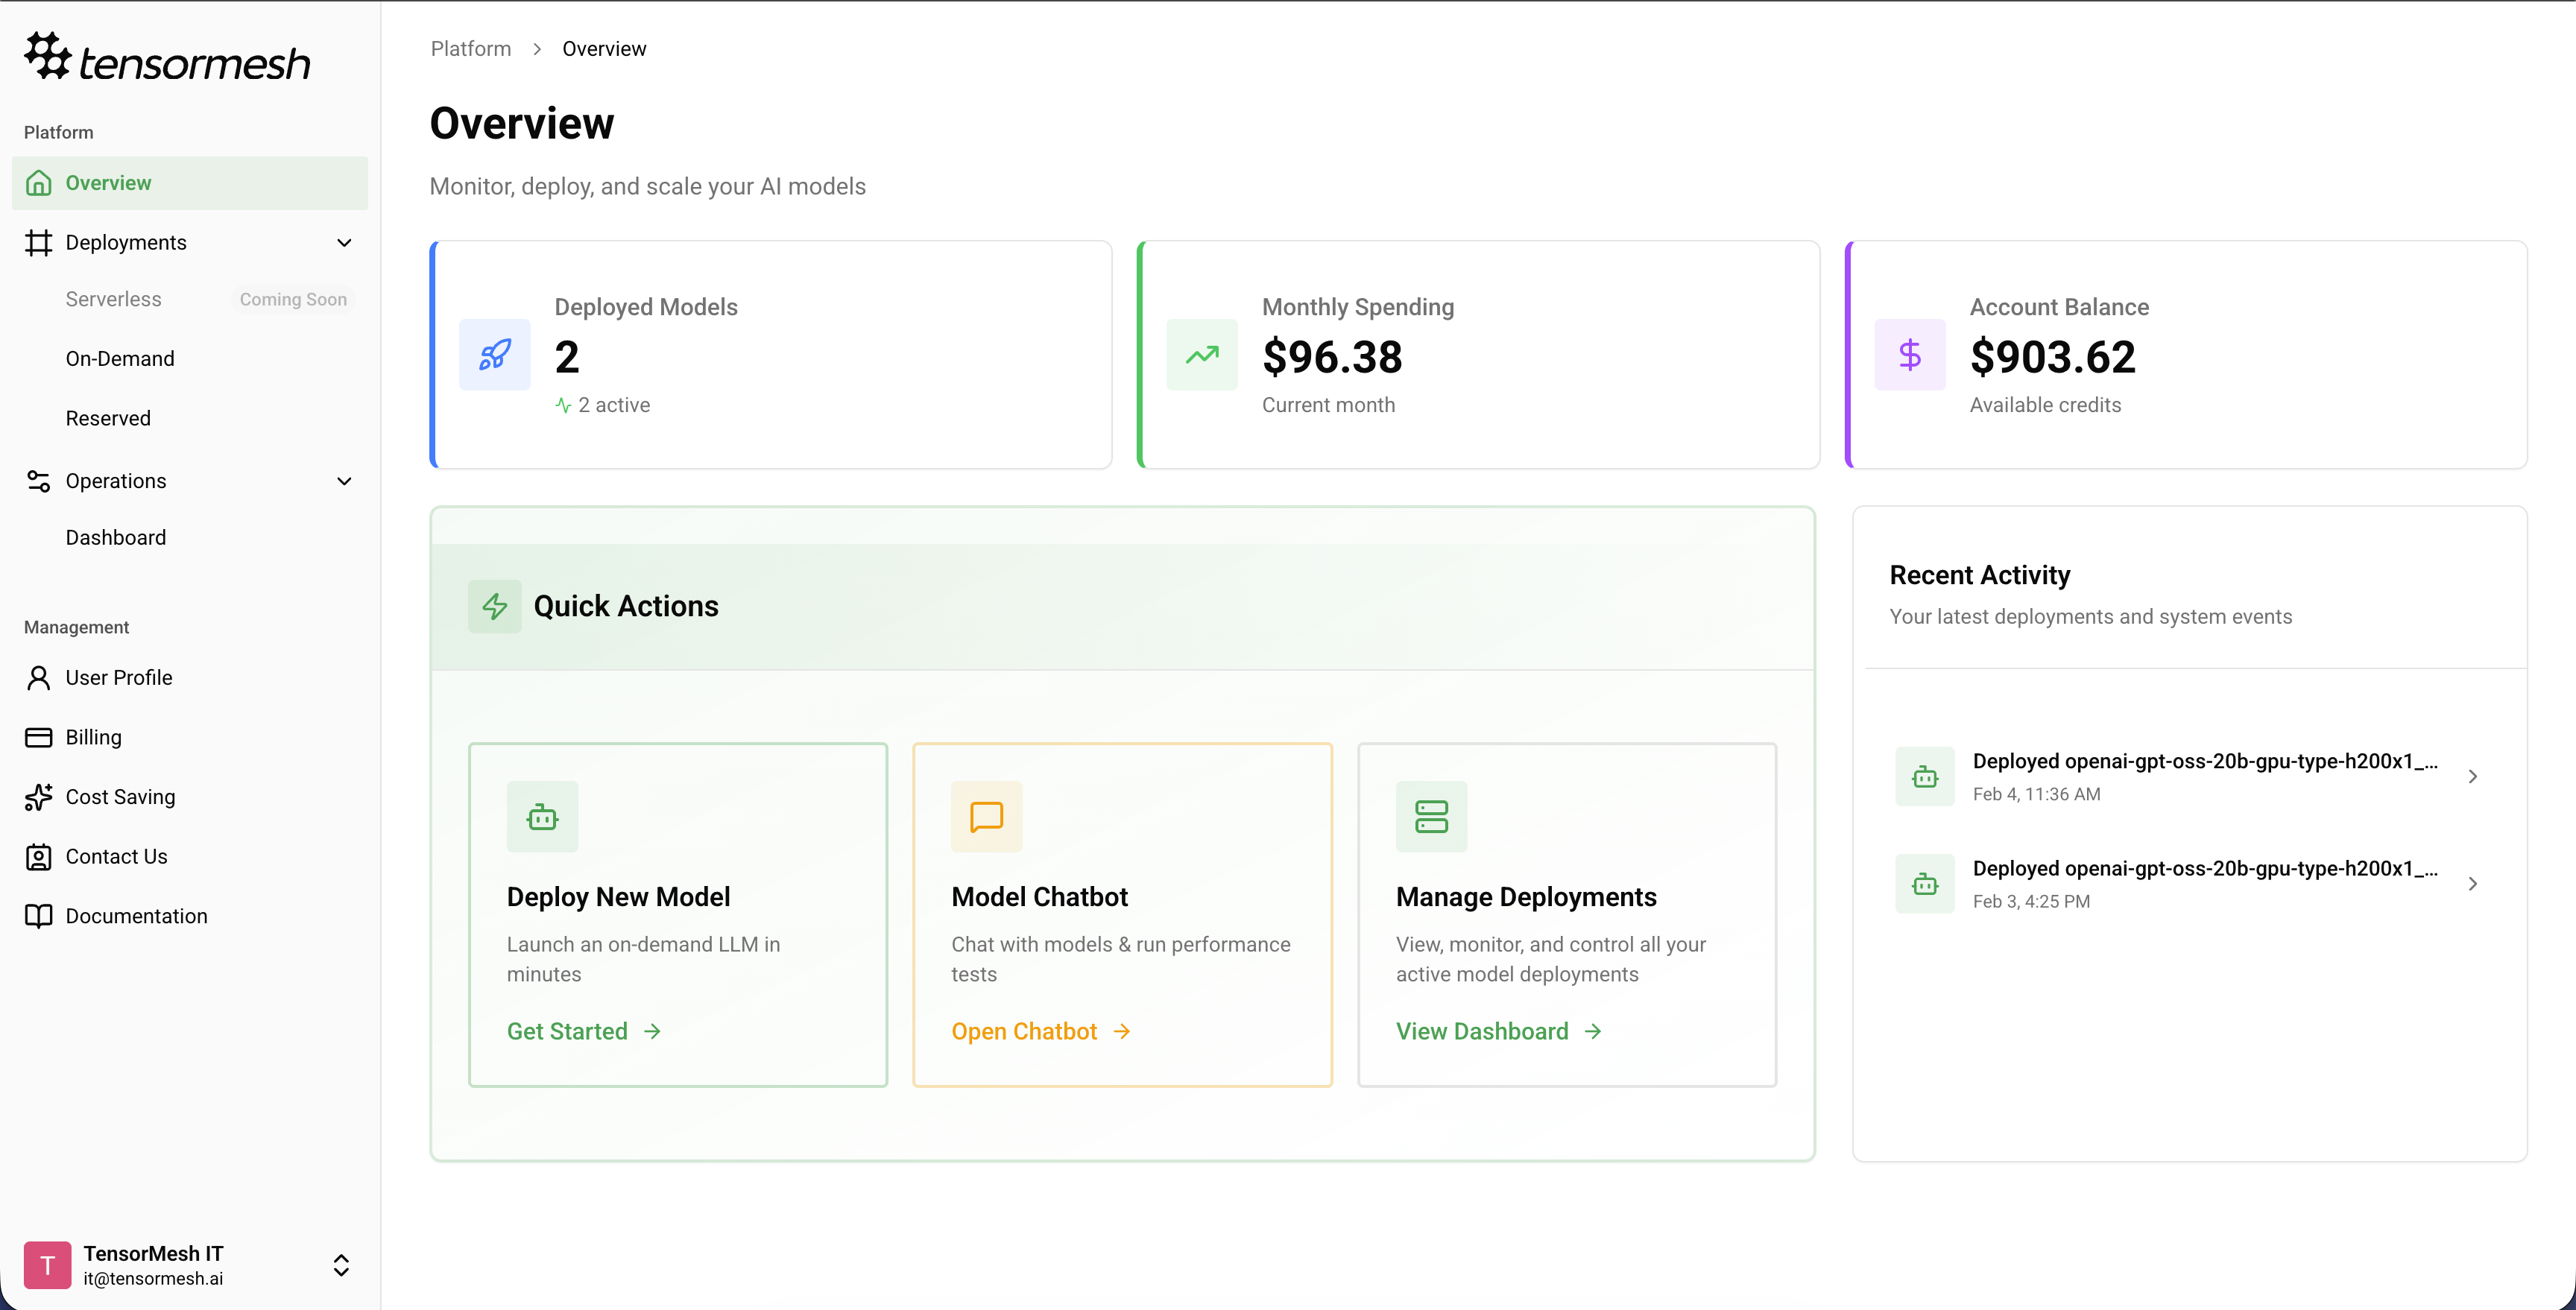The image size is (2576, 1310).
Task: Click the rocket icon on Deployed Models card
Action: pos(494,354)
